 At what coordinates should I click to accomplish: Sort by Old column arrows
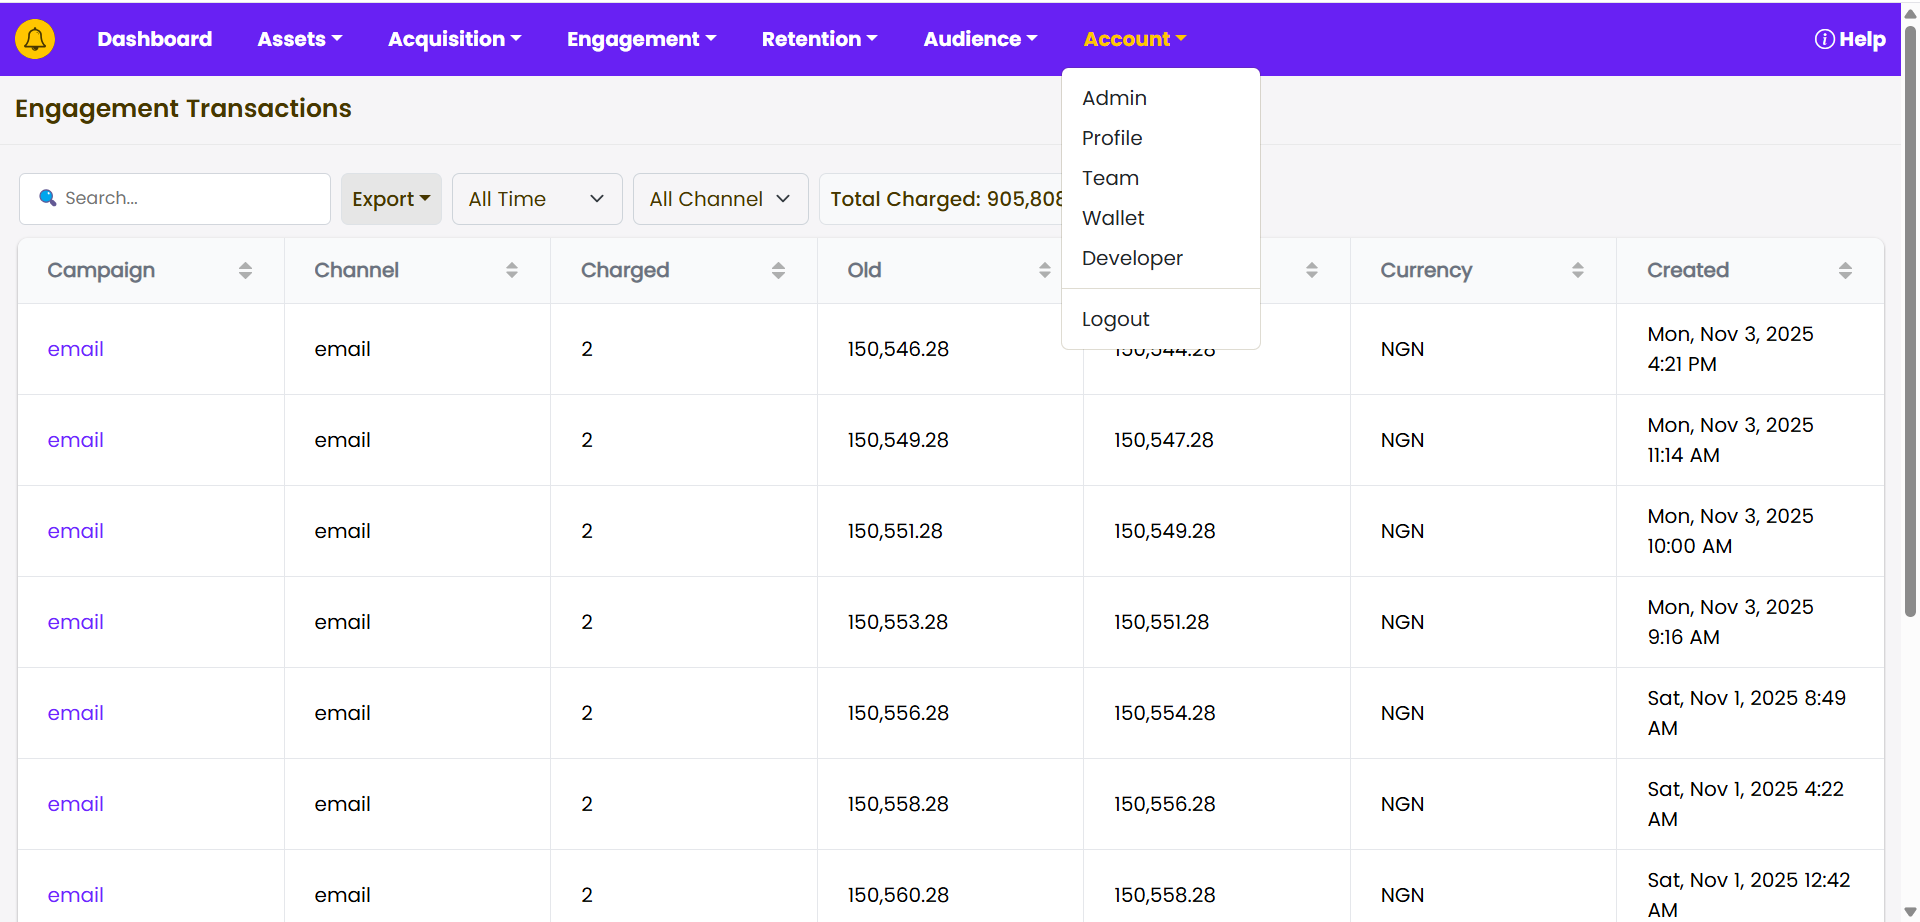pyautogui.click(x=1044, y=270)
